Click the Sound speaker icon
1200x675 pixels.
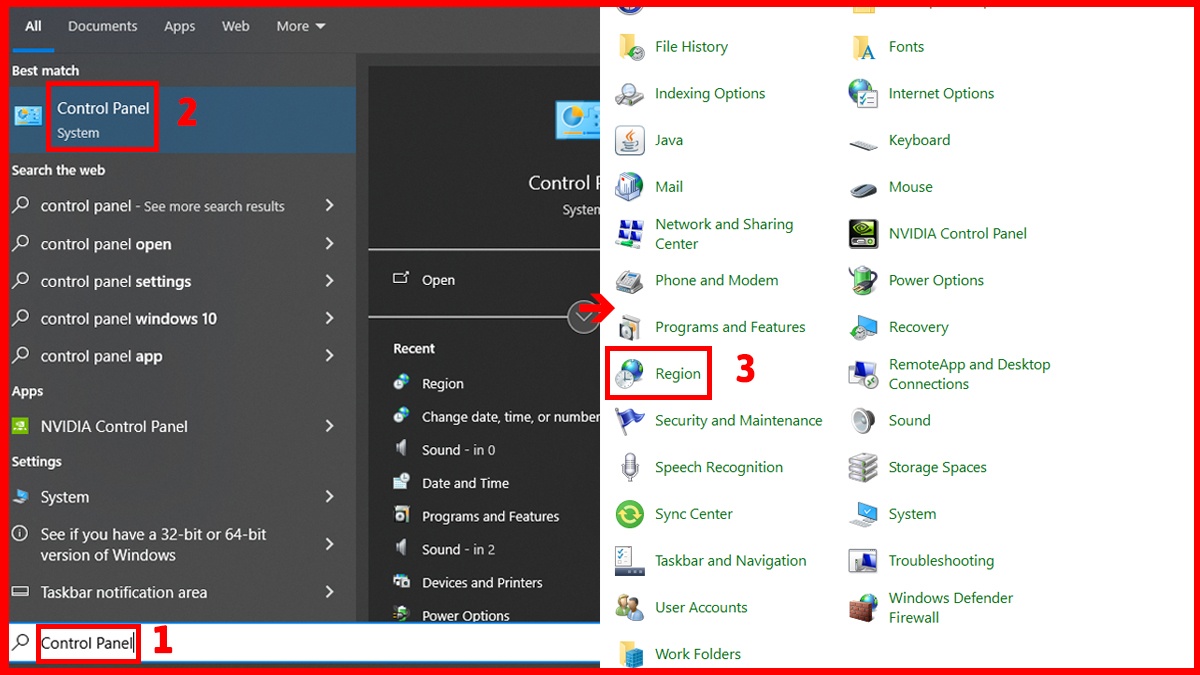(x=863, y=421)
